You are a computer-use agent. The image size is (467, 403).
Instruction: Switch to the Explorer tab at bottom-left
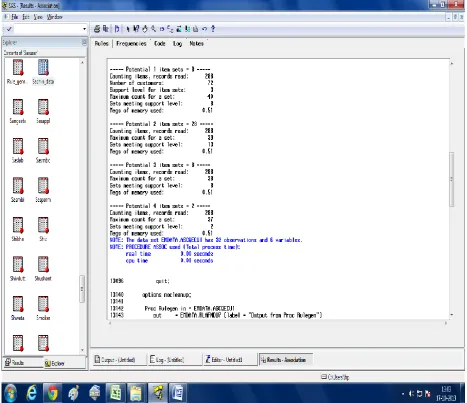point(64,363)
